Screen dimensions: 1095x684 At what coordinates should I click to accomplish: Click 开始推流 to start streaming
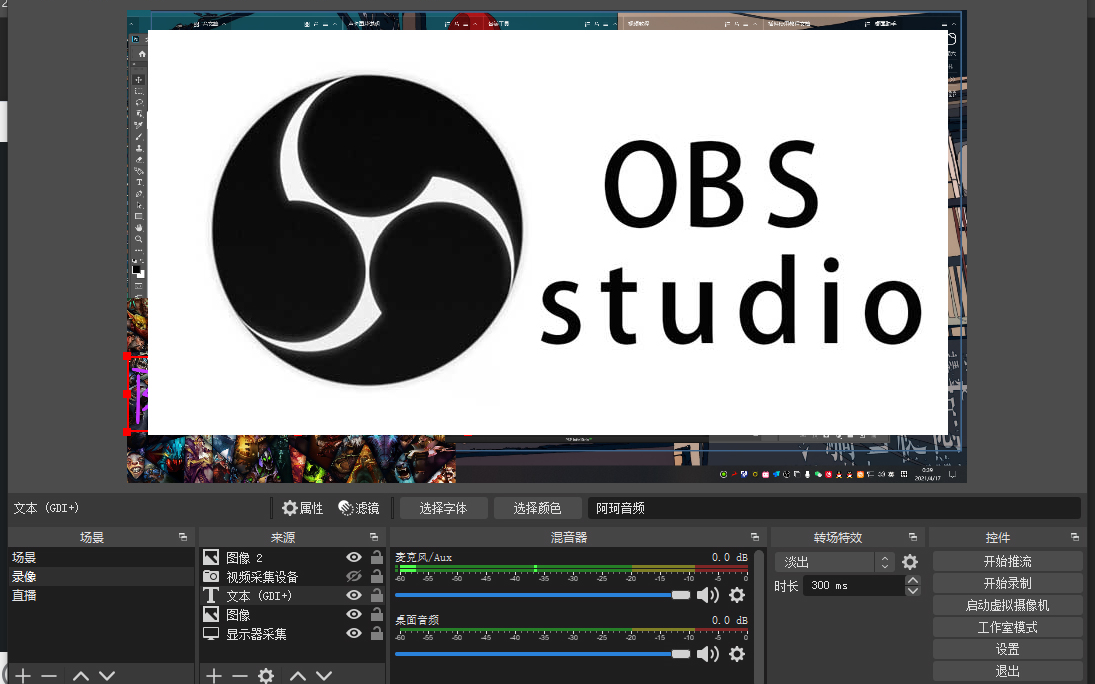click(1007, 562)
